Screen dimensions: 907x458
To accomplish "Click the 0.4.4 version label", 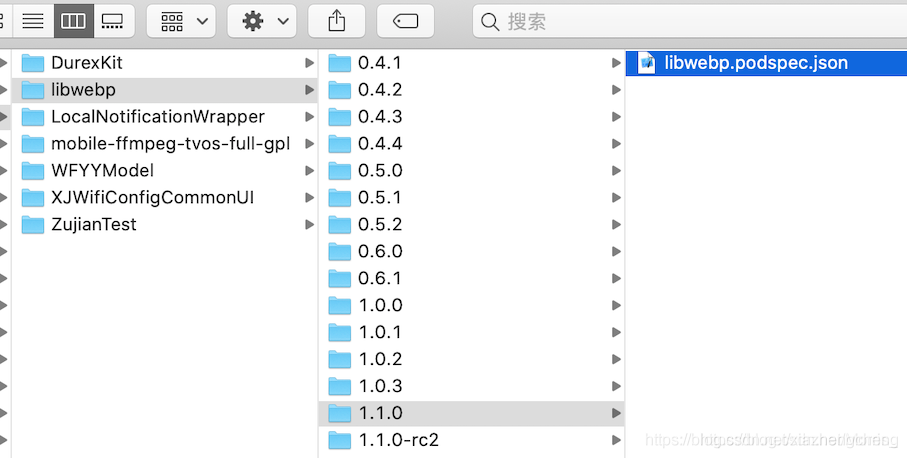I will tap(380, 143).
